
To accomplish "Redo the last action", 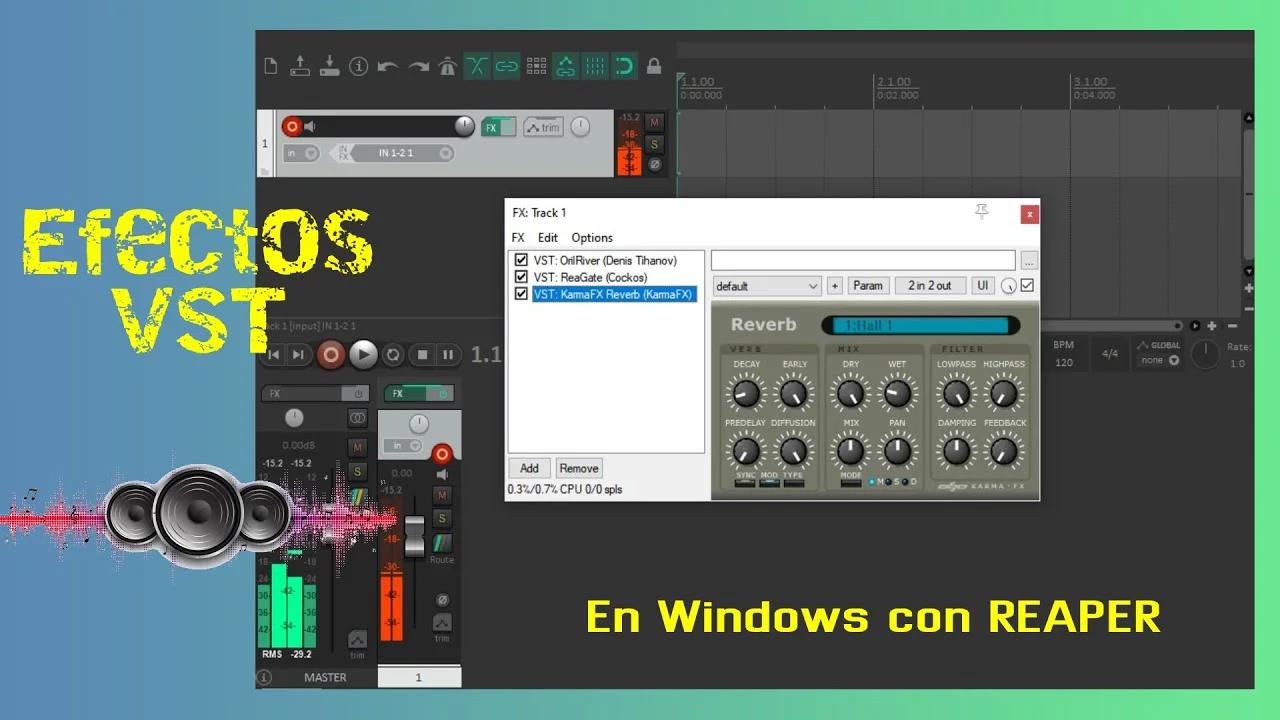I will [416, 65].
